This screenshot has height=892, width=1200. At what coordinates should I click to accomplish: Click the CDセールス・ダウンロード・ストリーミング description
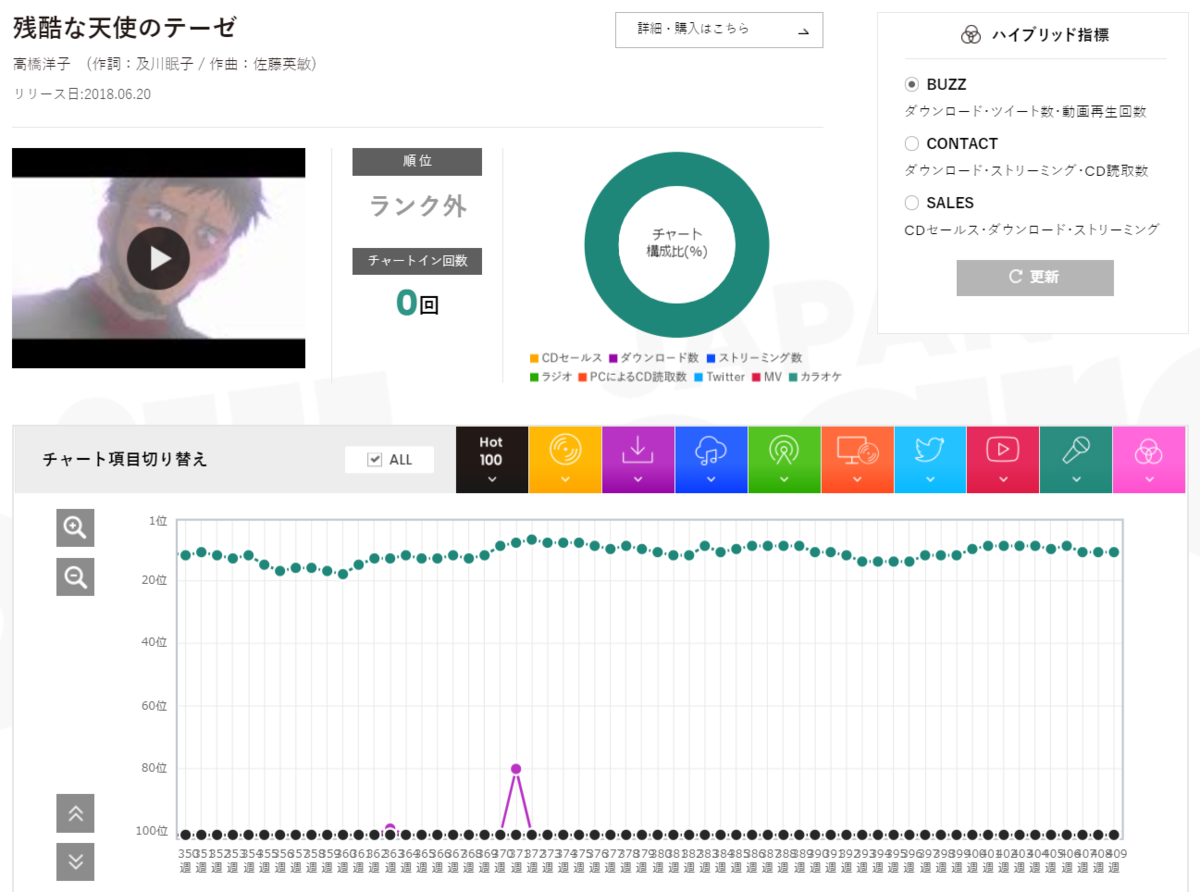[x=1032, y=230]
